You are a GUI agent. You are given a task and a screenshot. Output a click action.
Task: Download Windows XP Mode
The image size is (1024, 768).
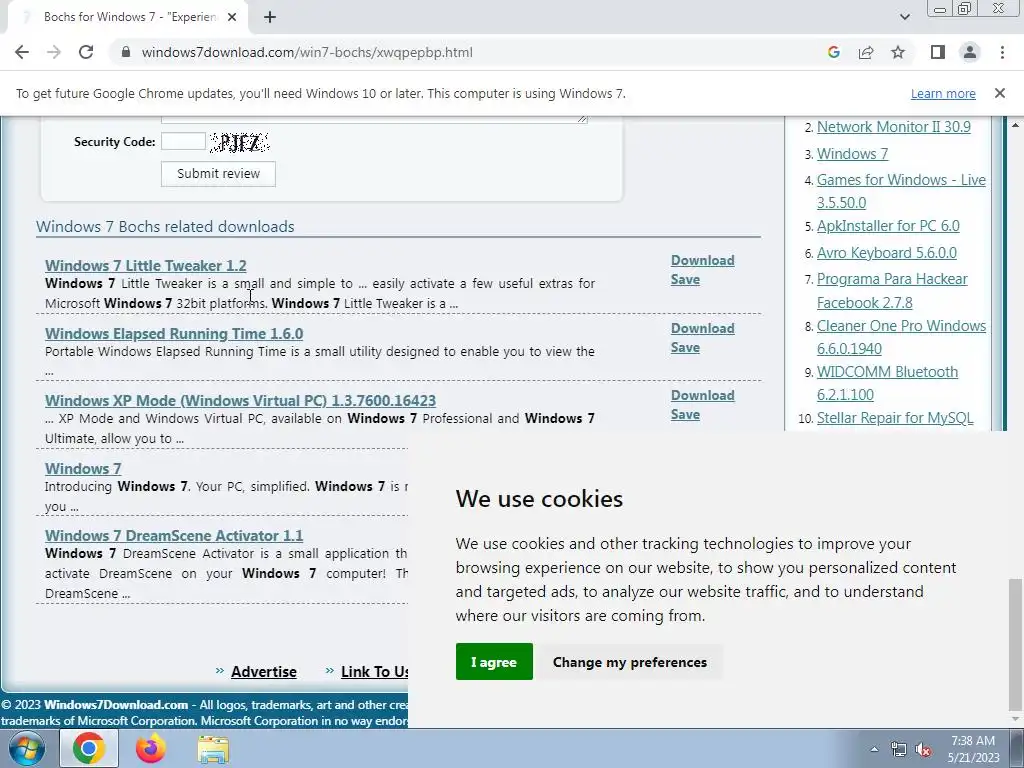703,395
